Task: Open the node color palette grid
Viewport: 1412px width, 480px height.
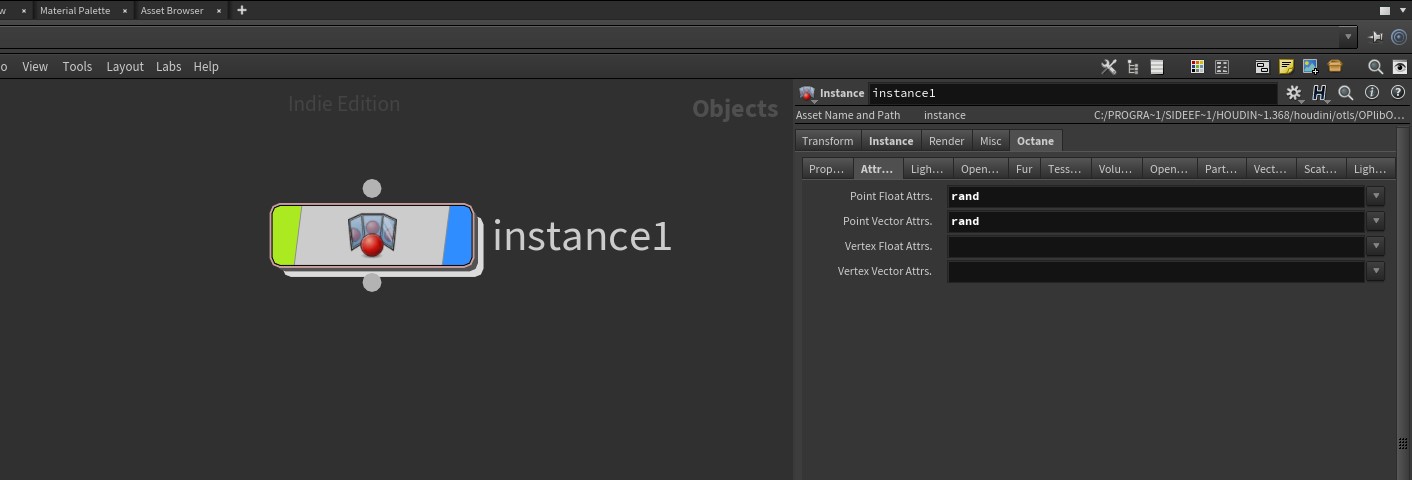Action: click(x=1197, y=67)
